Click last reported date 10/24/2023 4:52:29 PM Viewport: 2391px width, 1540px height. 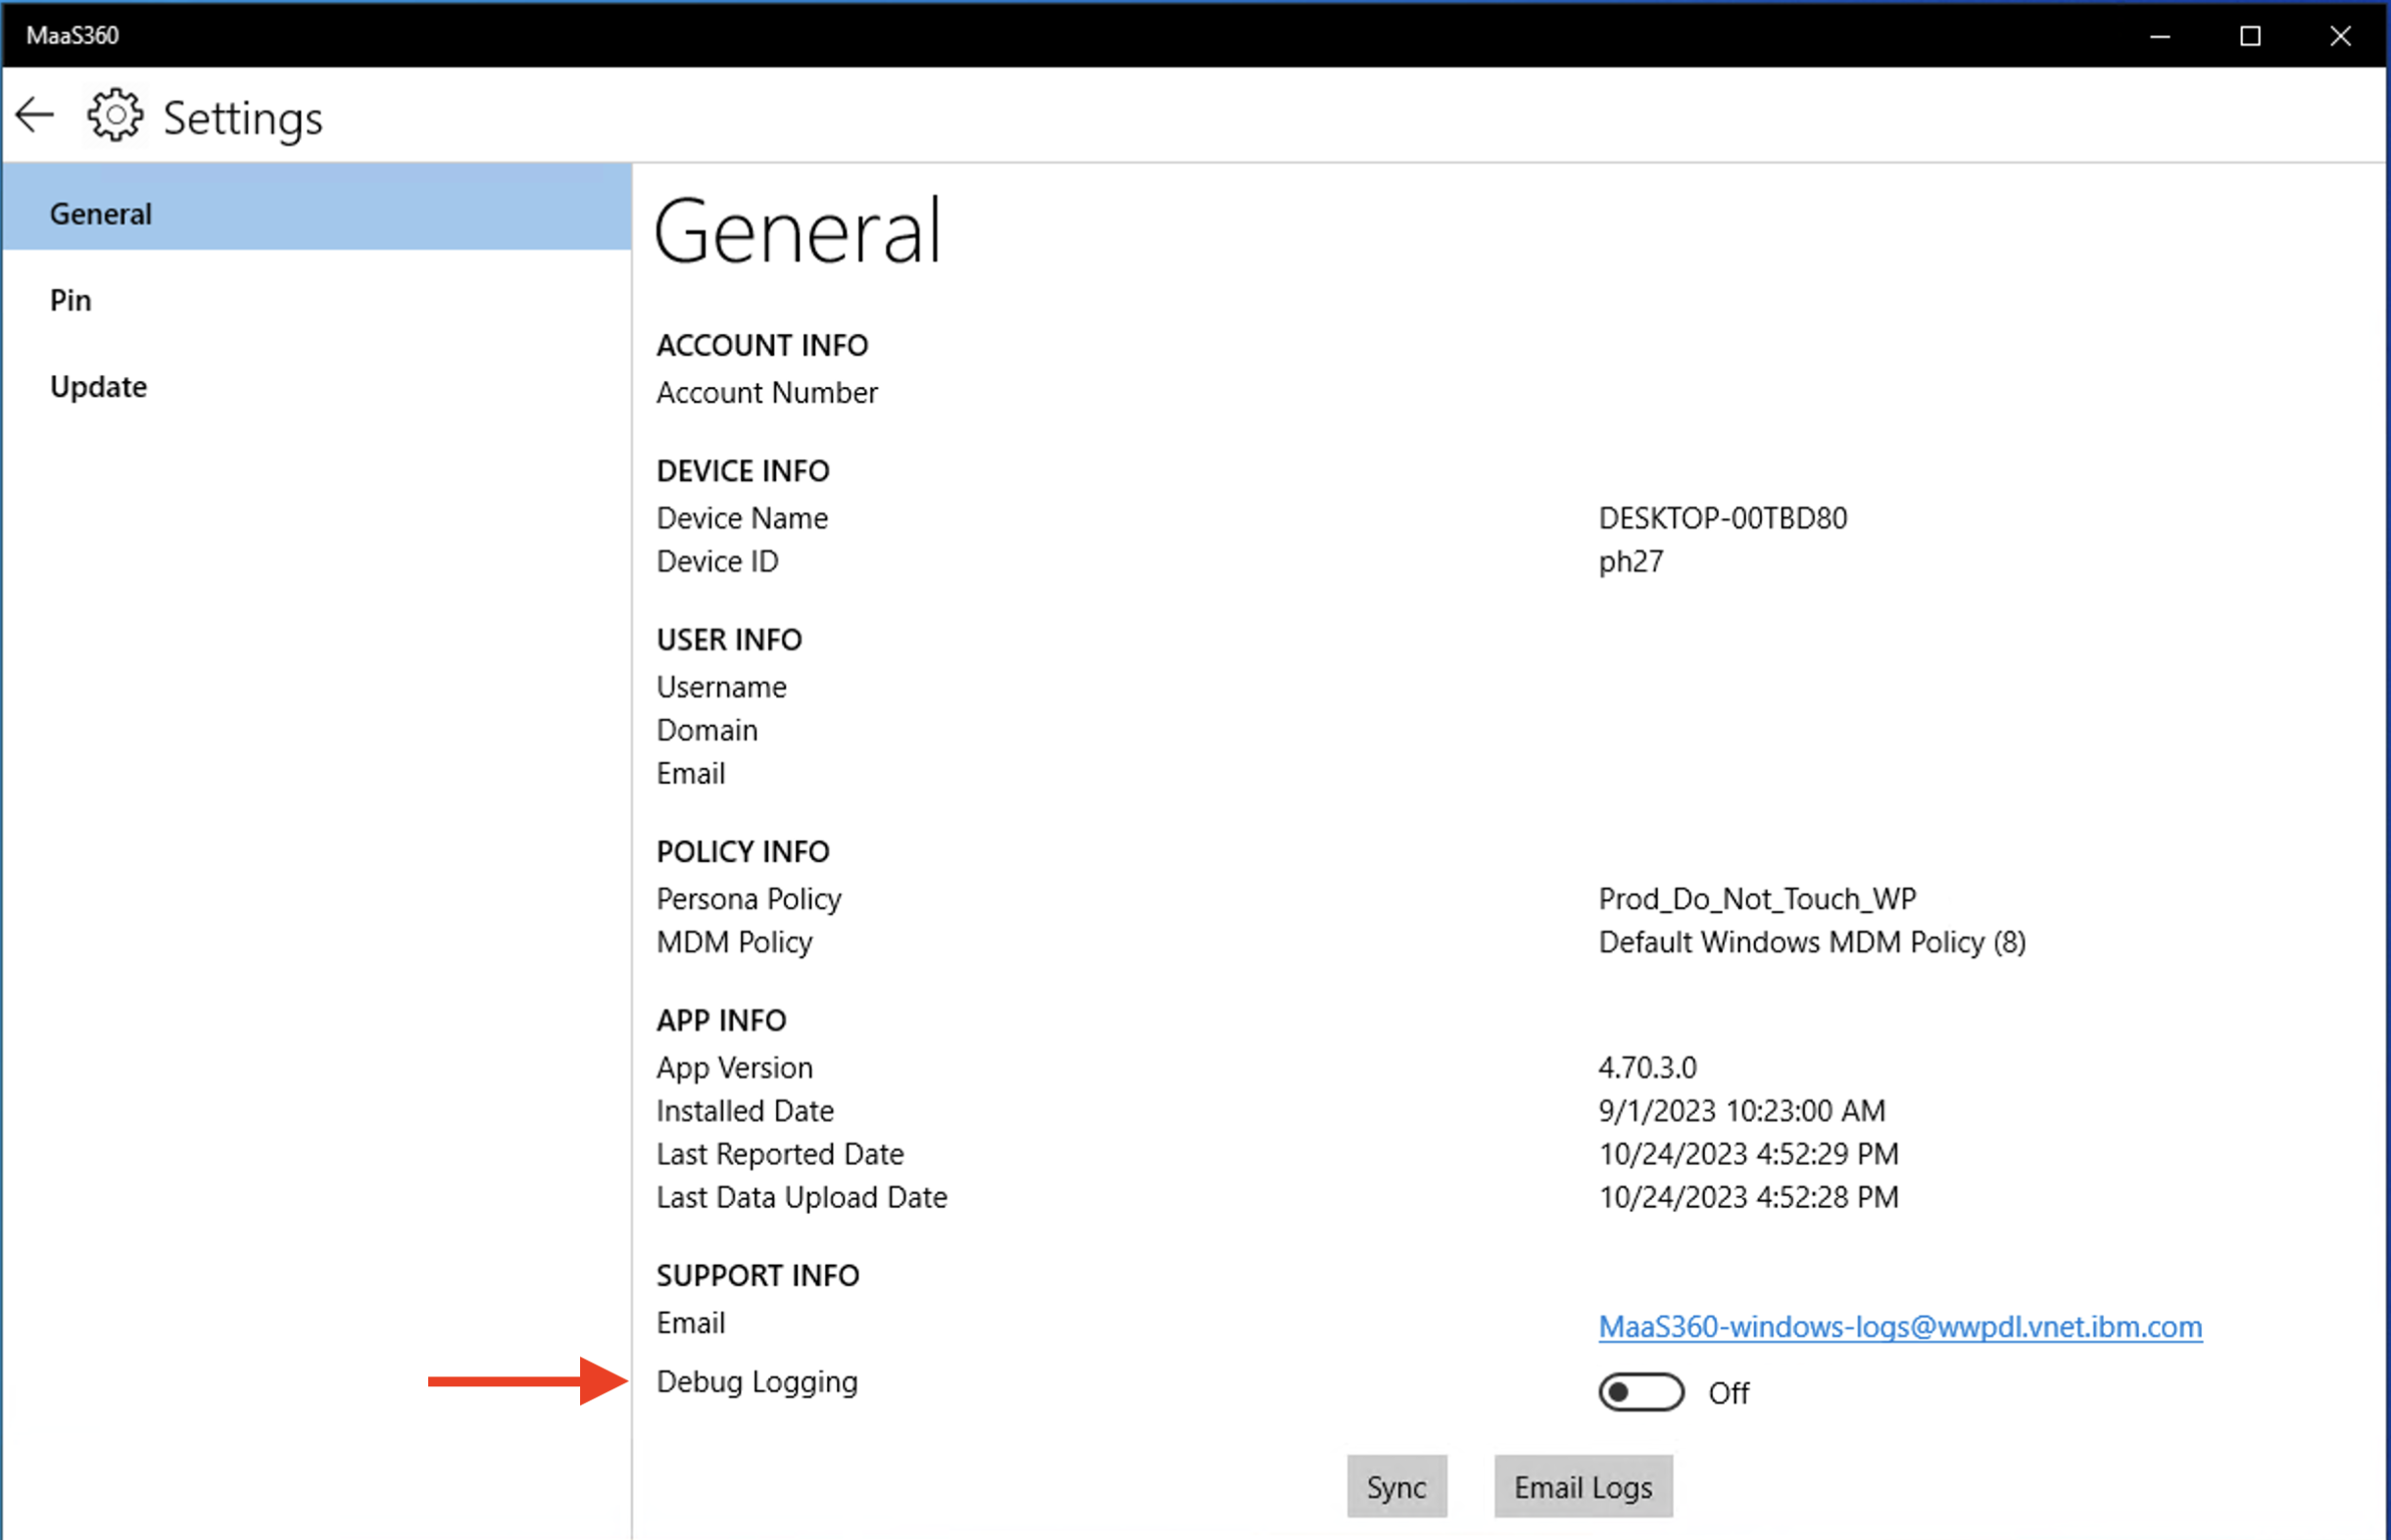(1748, 1153)
